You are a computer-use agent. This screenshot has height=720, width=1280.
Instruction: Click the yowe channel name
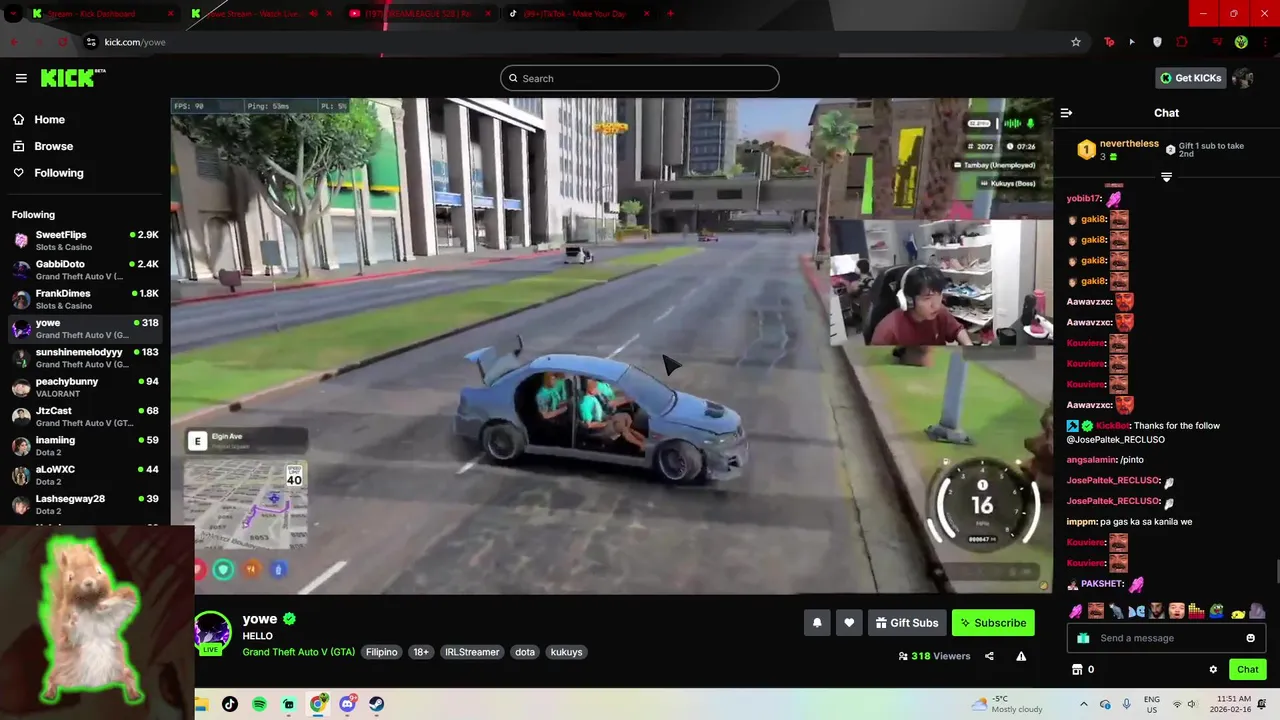[260, 619]
